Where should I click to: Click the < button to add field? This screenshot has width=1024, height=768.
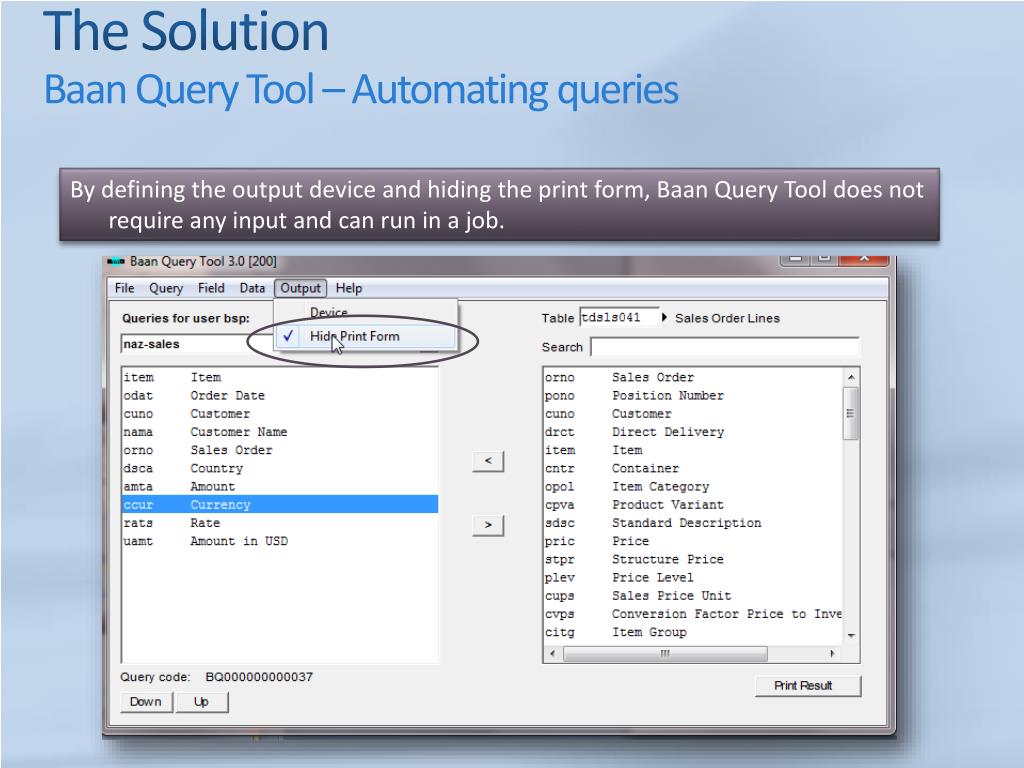(x=488, y=461)
